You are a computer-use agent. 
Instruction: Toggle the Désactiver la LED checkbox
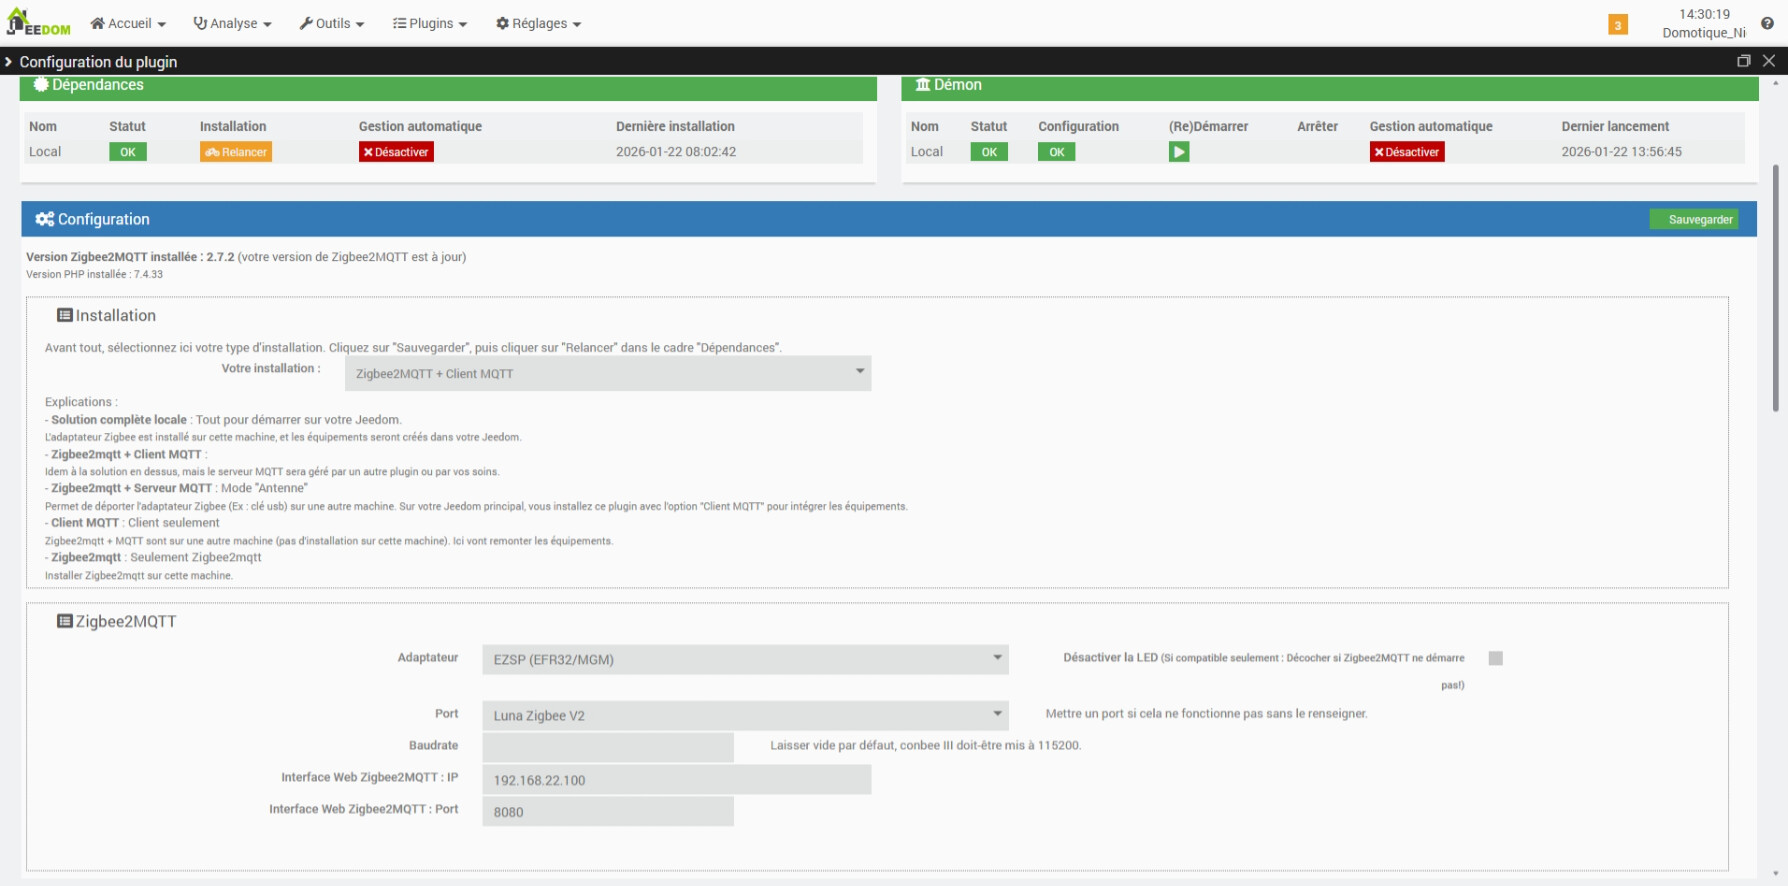point(1496,658)
